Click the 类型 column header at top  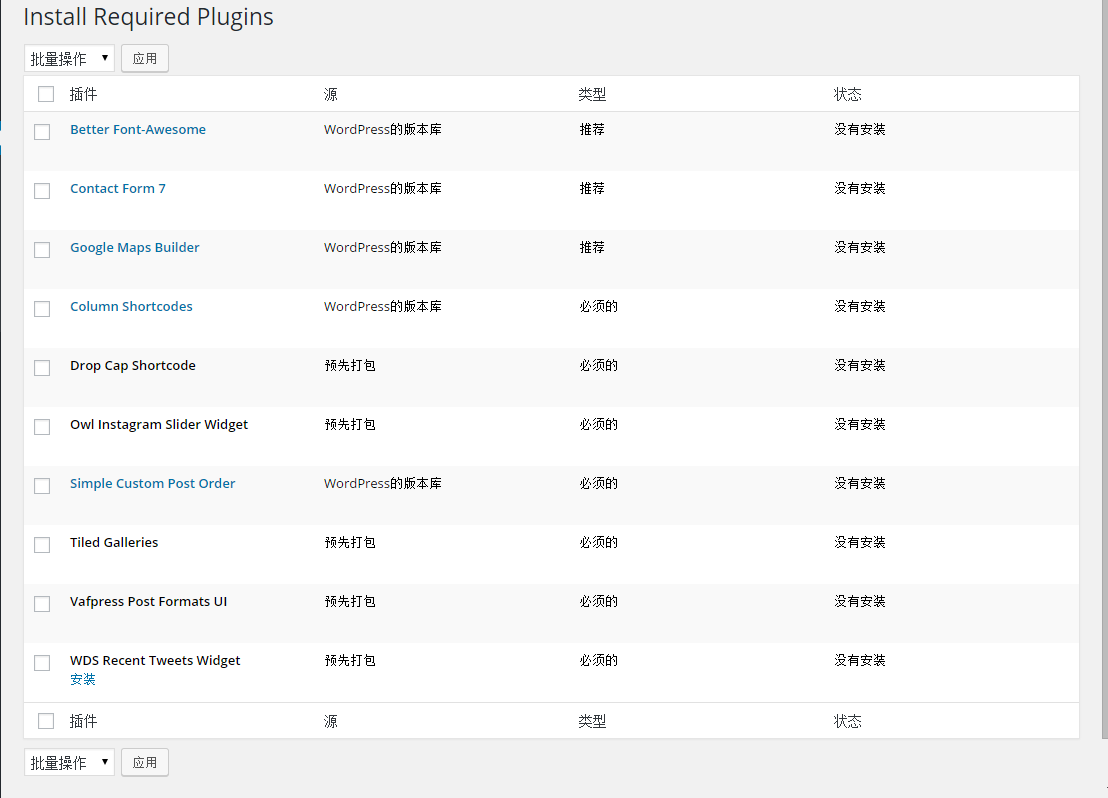point(592,94)
